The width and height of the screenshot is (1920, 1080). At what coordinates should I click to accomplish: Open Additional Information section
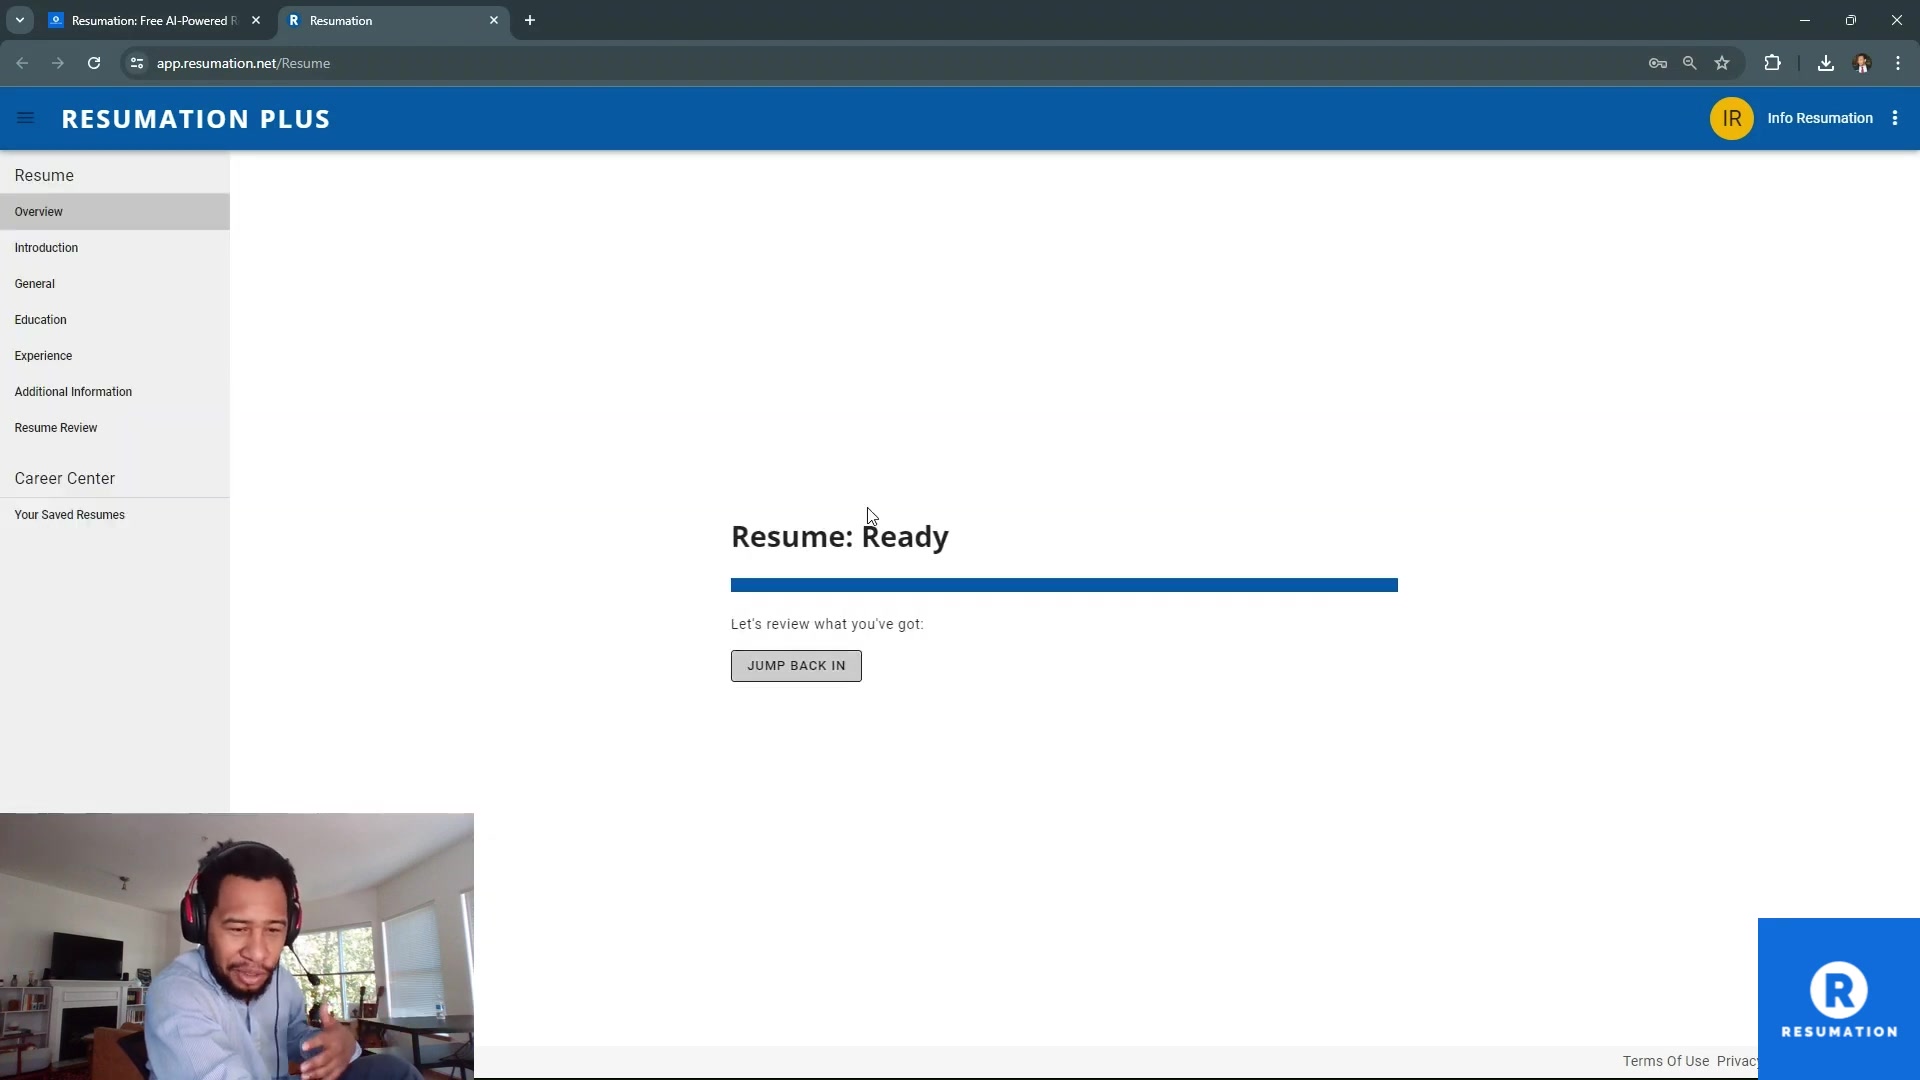tap(115, 392)
